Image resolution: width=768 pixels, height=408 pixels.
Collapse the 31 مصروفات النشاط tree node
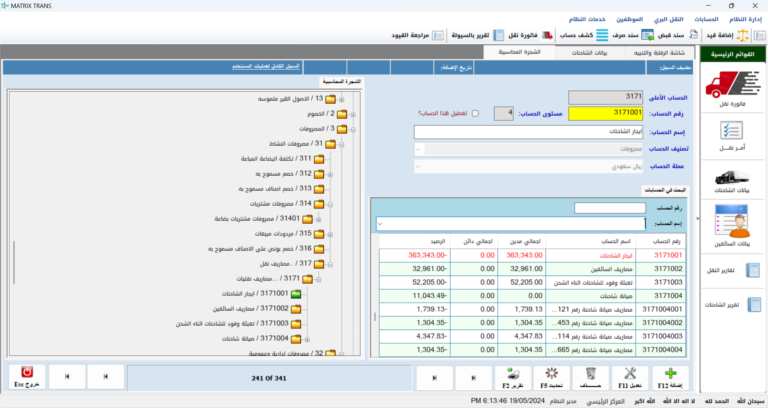coord(341,143)
